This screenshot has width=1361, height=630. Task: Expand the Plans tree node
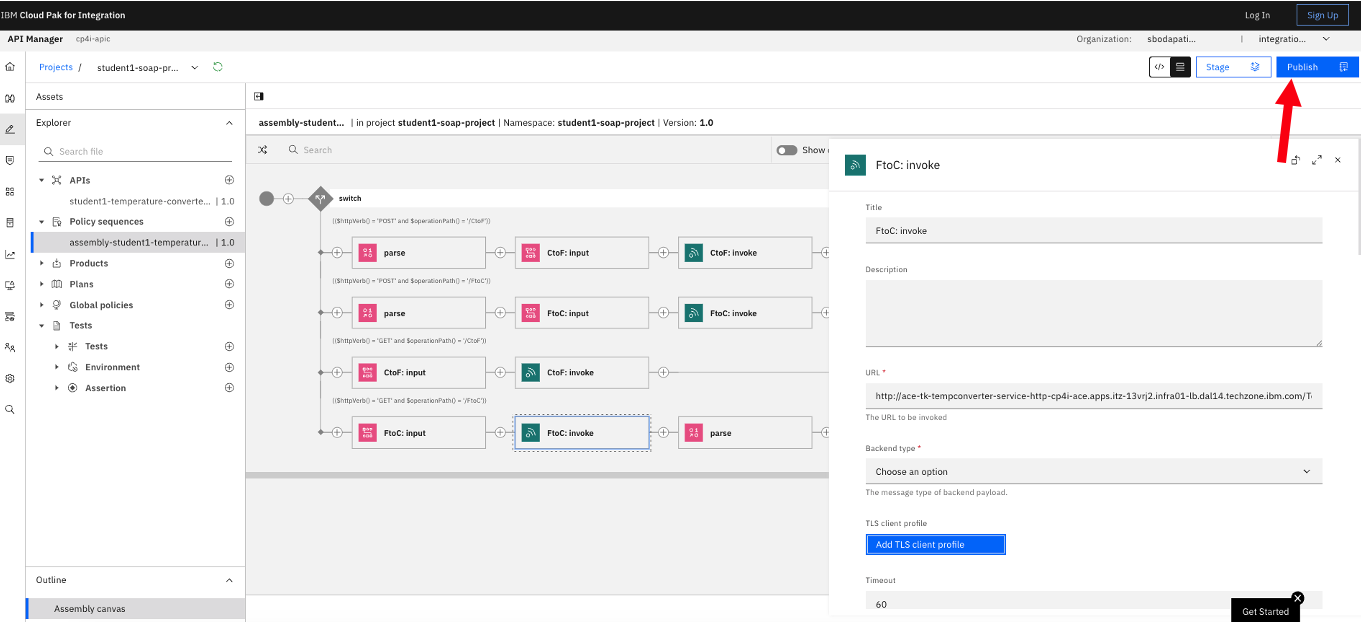click(x=42, y=284)
